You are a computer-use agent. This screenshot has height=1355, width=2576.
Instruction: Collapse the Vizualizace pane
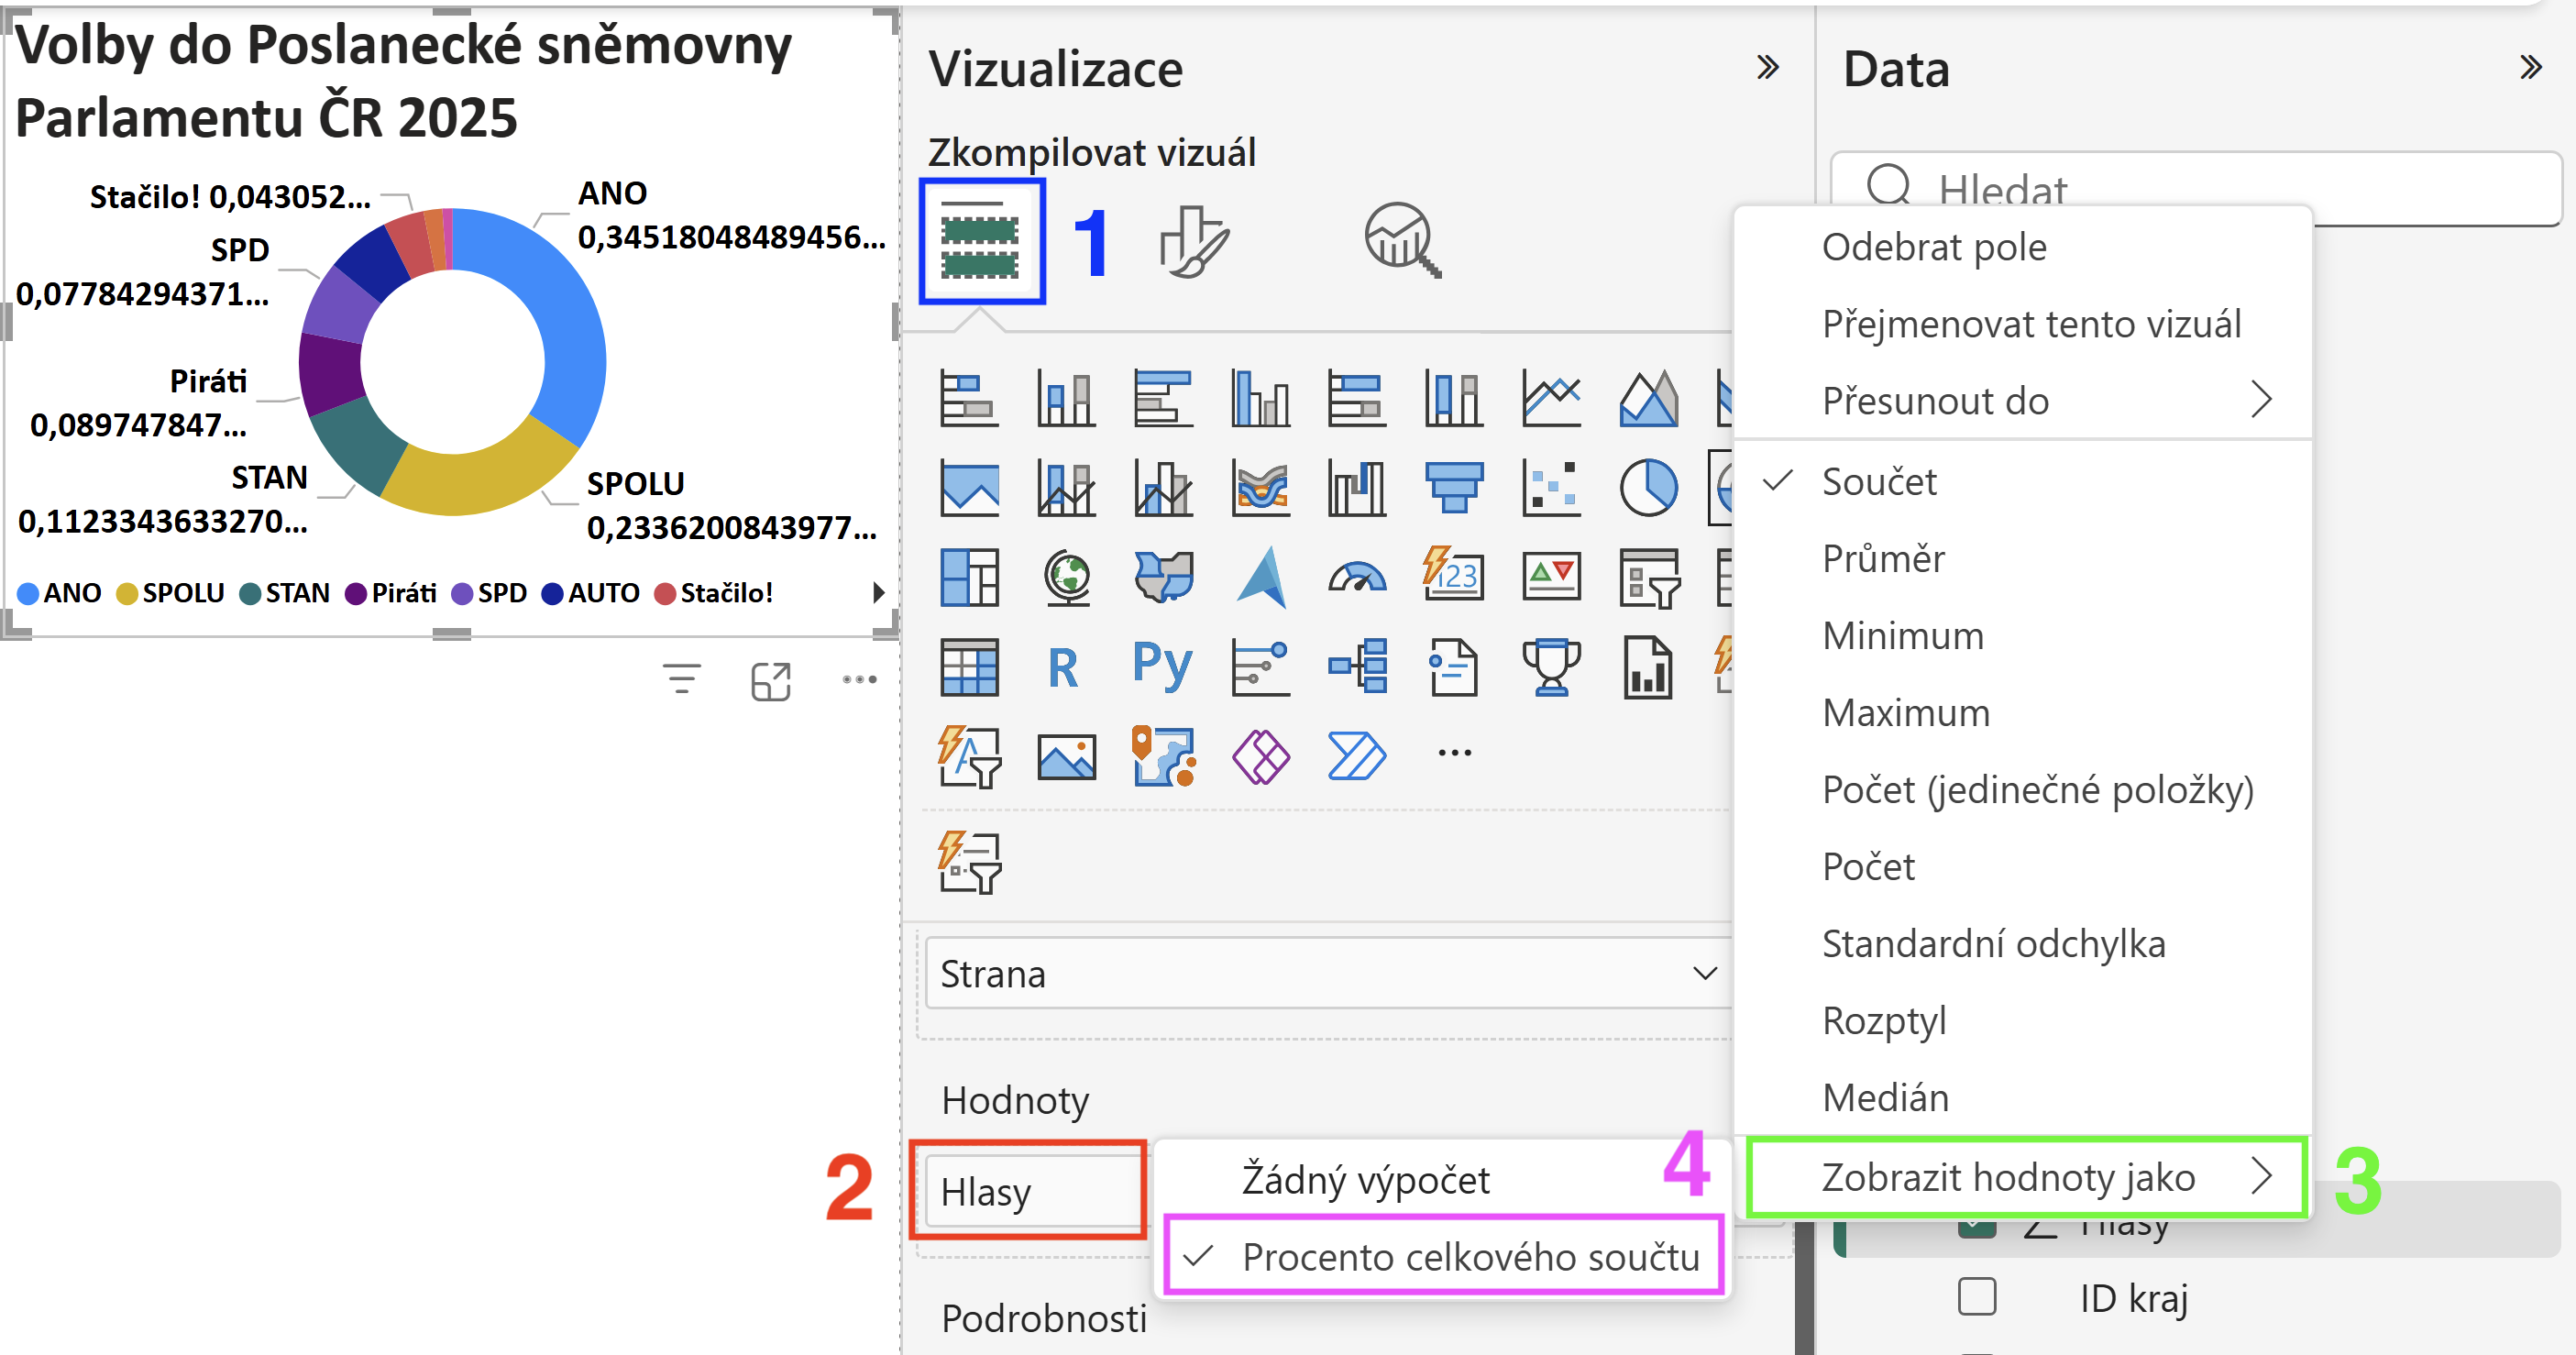coord(1768,68)
